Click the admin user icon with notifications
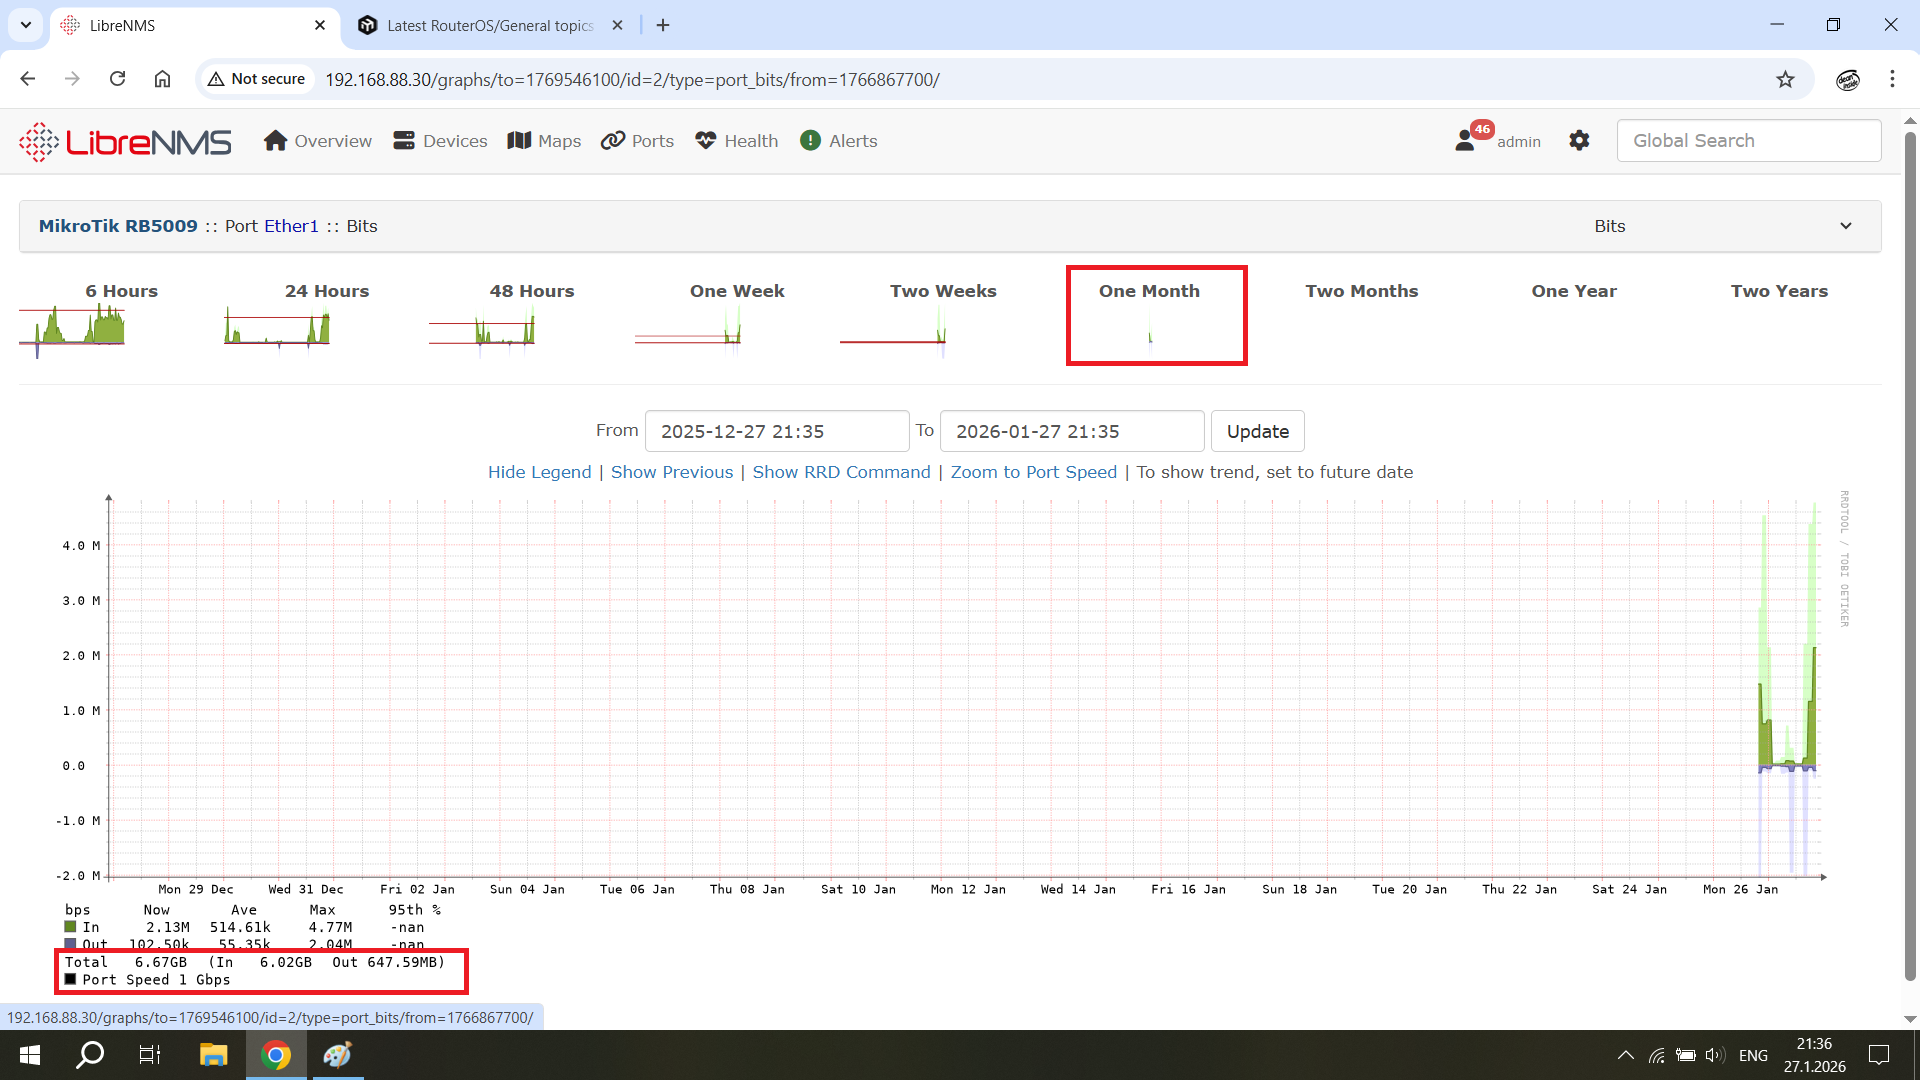The image size is (1920, 1080). (x=1467, y=140)
